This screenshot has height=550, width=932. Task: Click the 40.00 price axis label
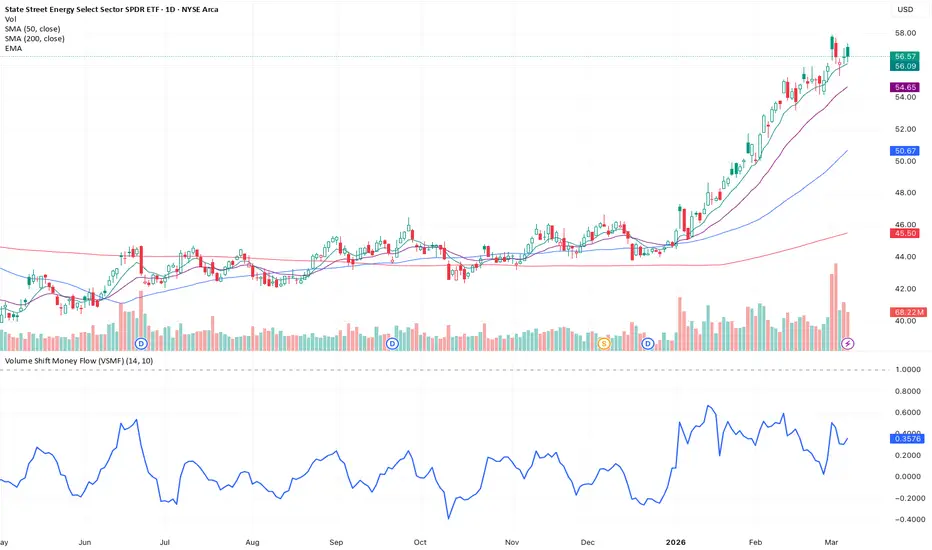click(905, 321)
